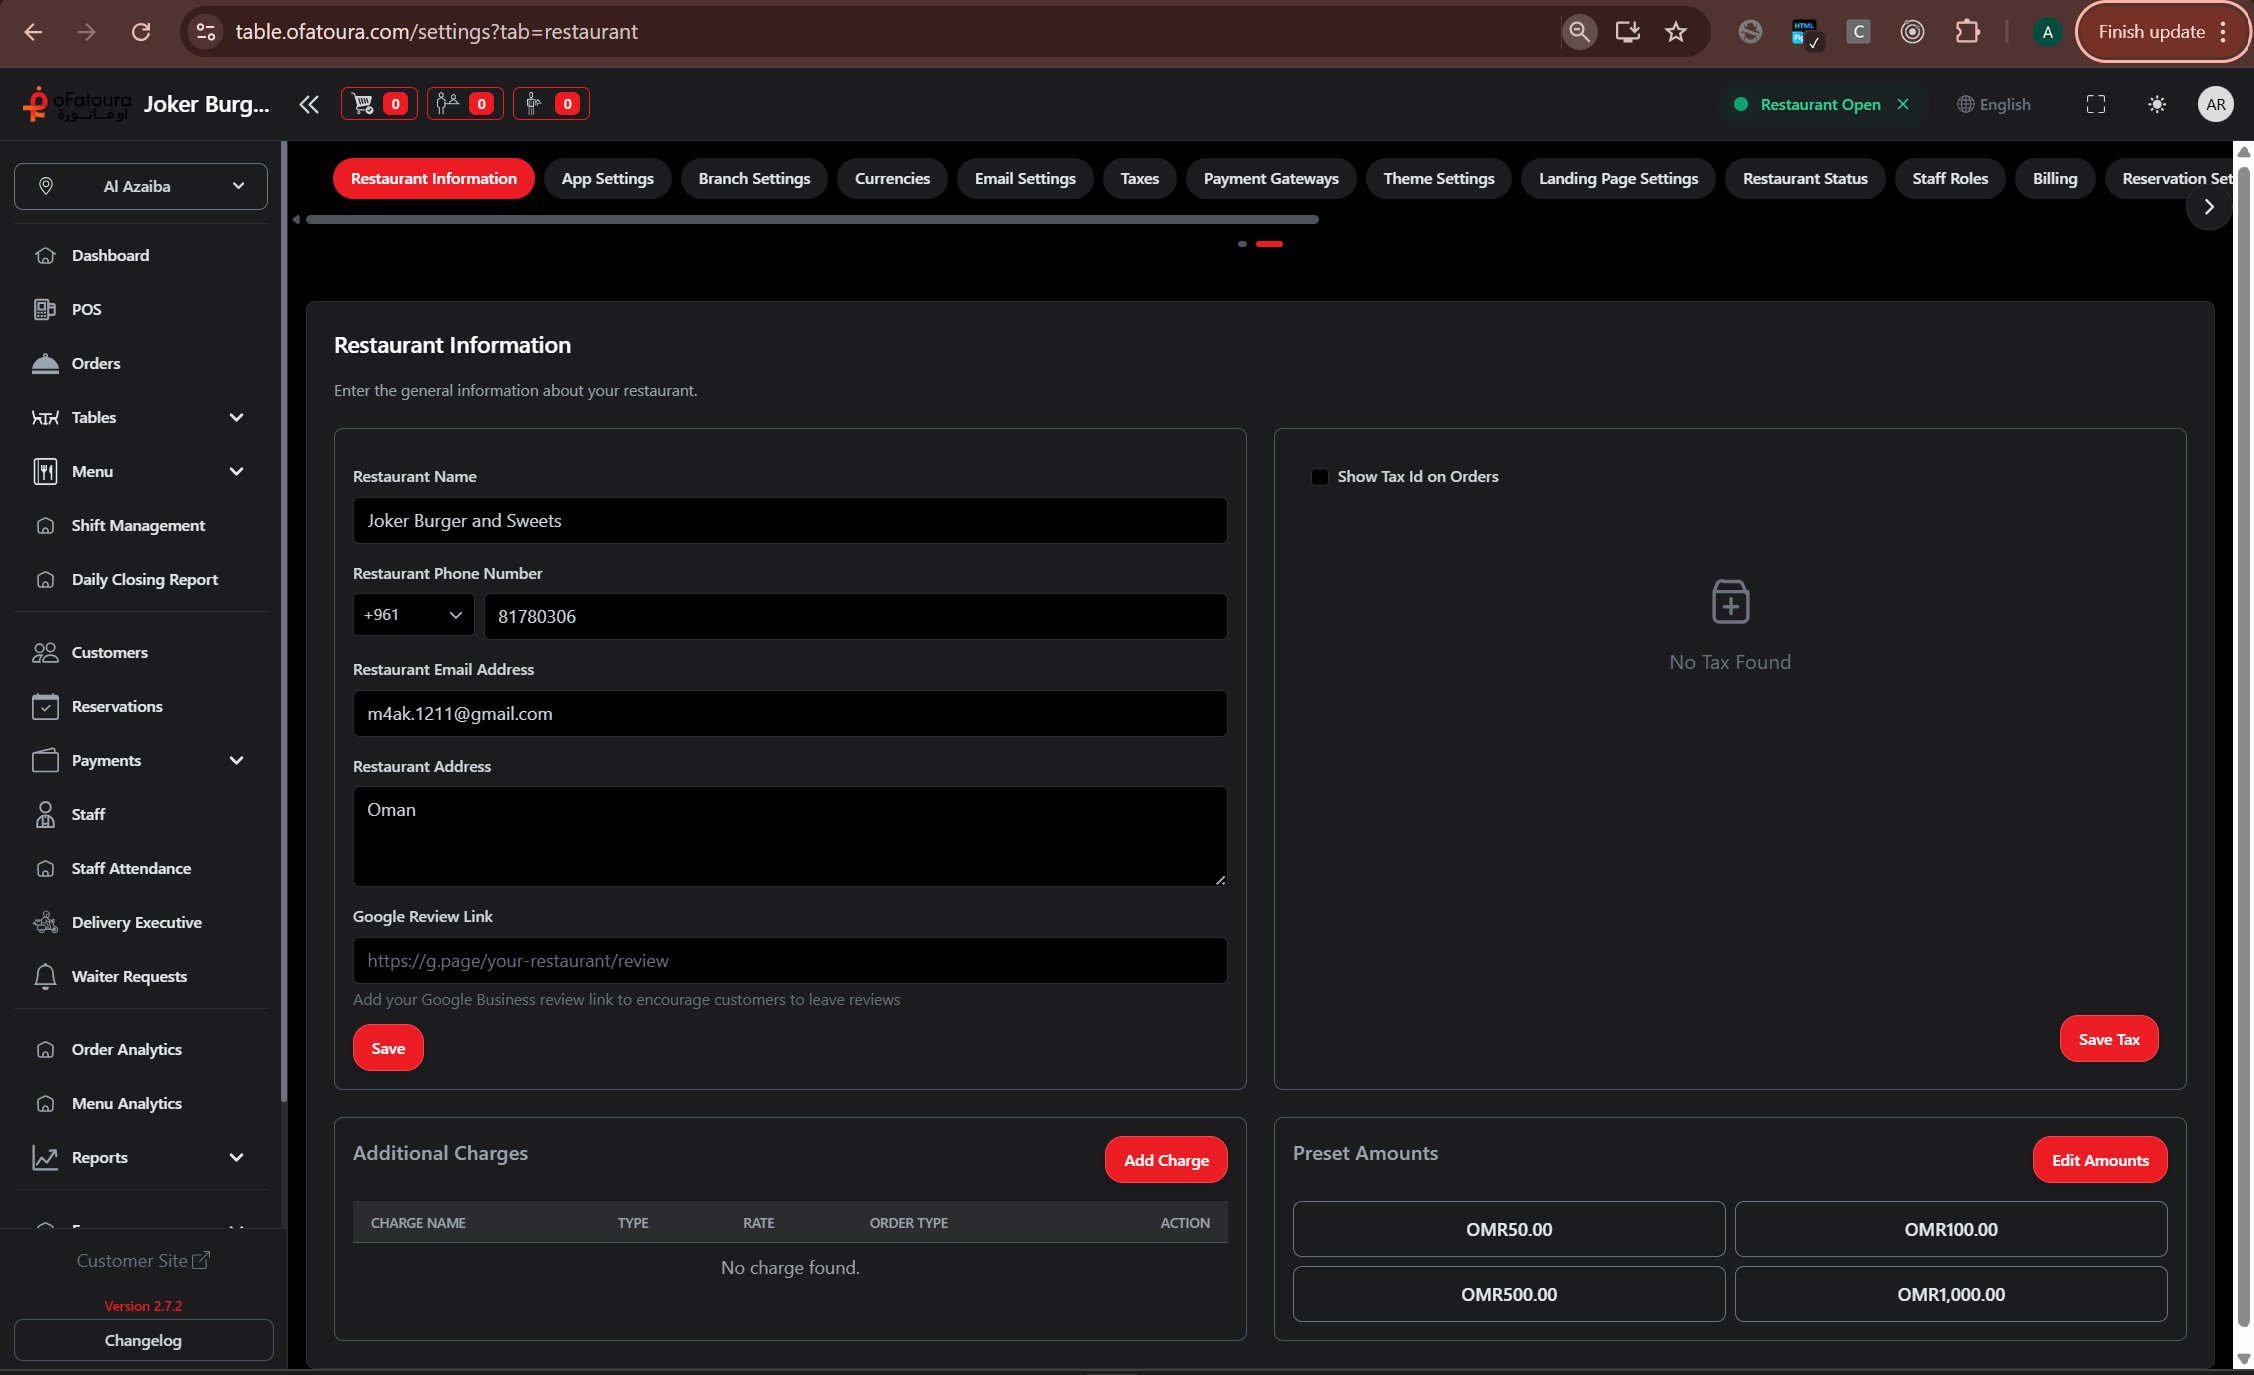
Task: Click the Add Charge button
Action: [1166, 1160]
